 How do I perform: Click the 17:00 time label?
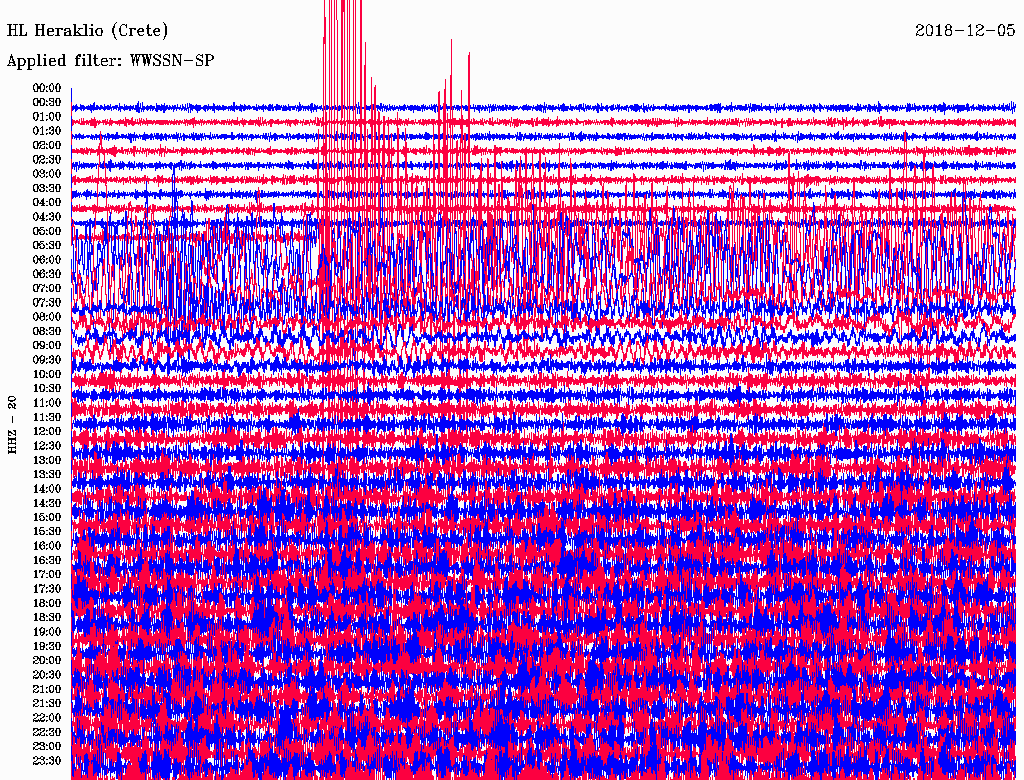[47, 575]
